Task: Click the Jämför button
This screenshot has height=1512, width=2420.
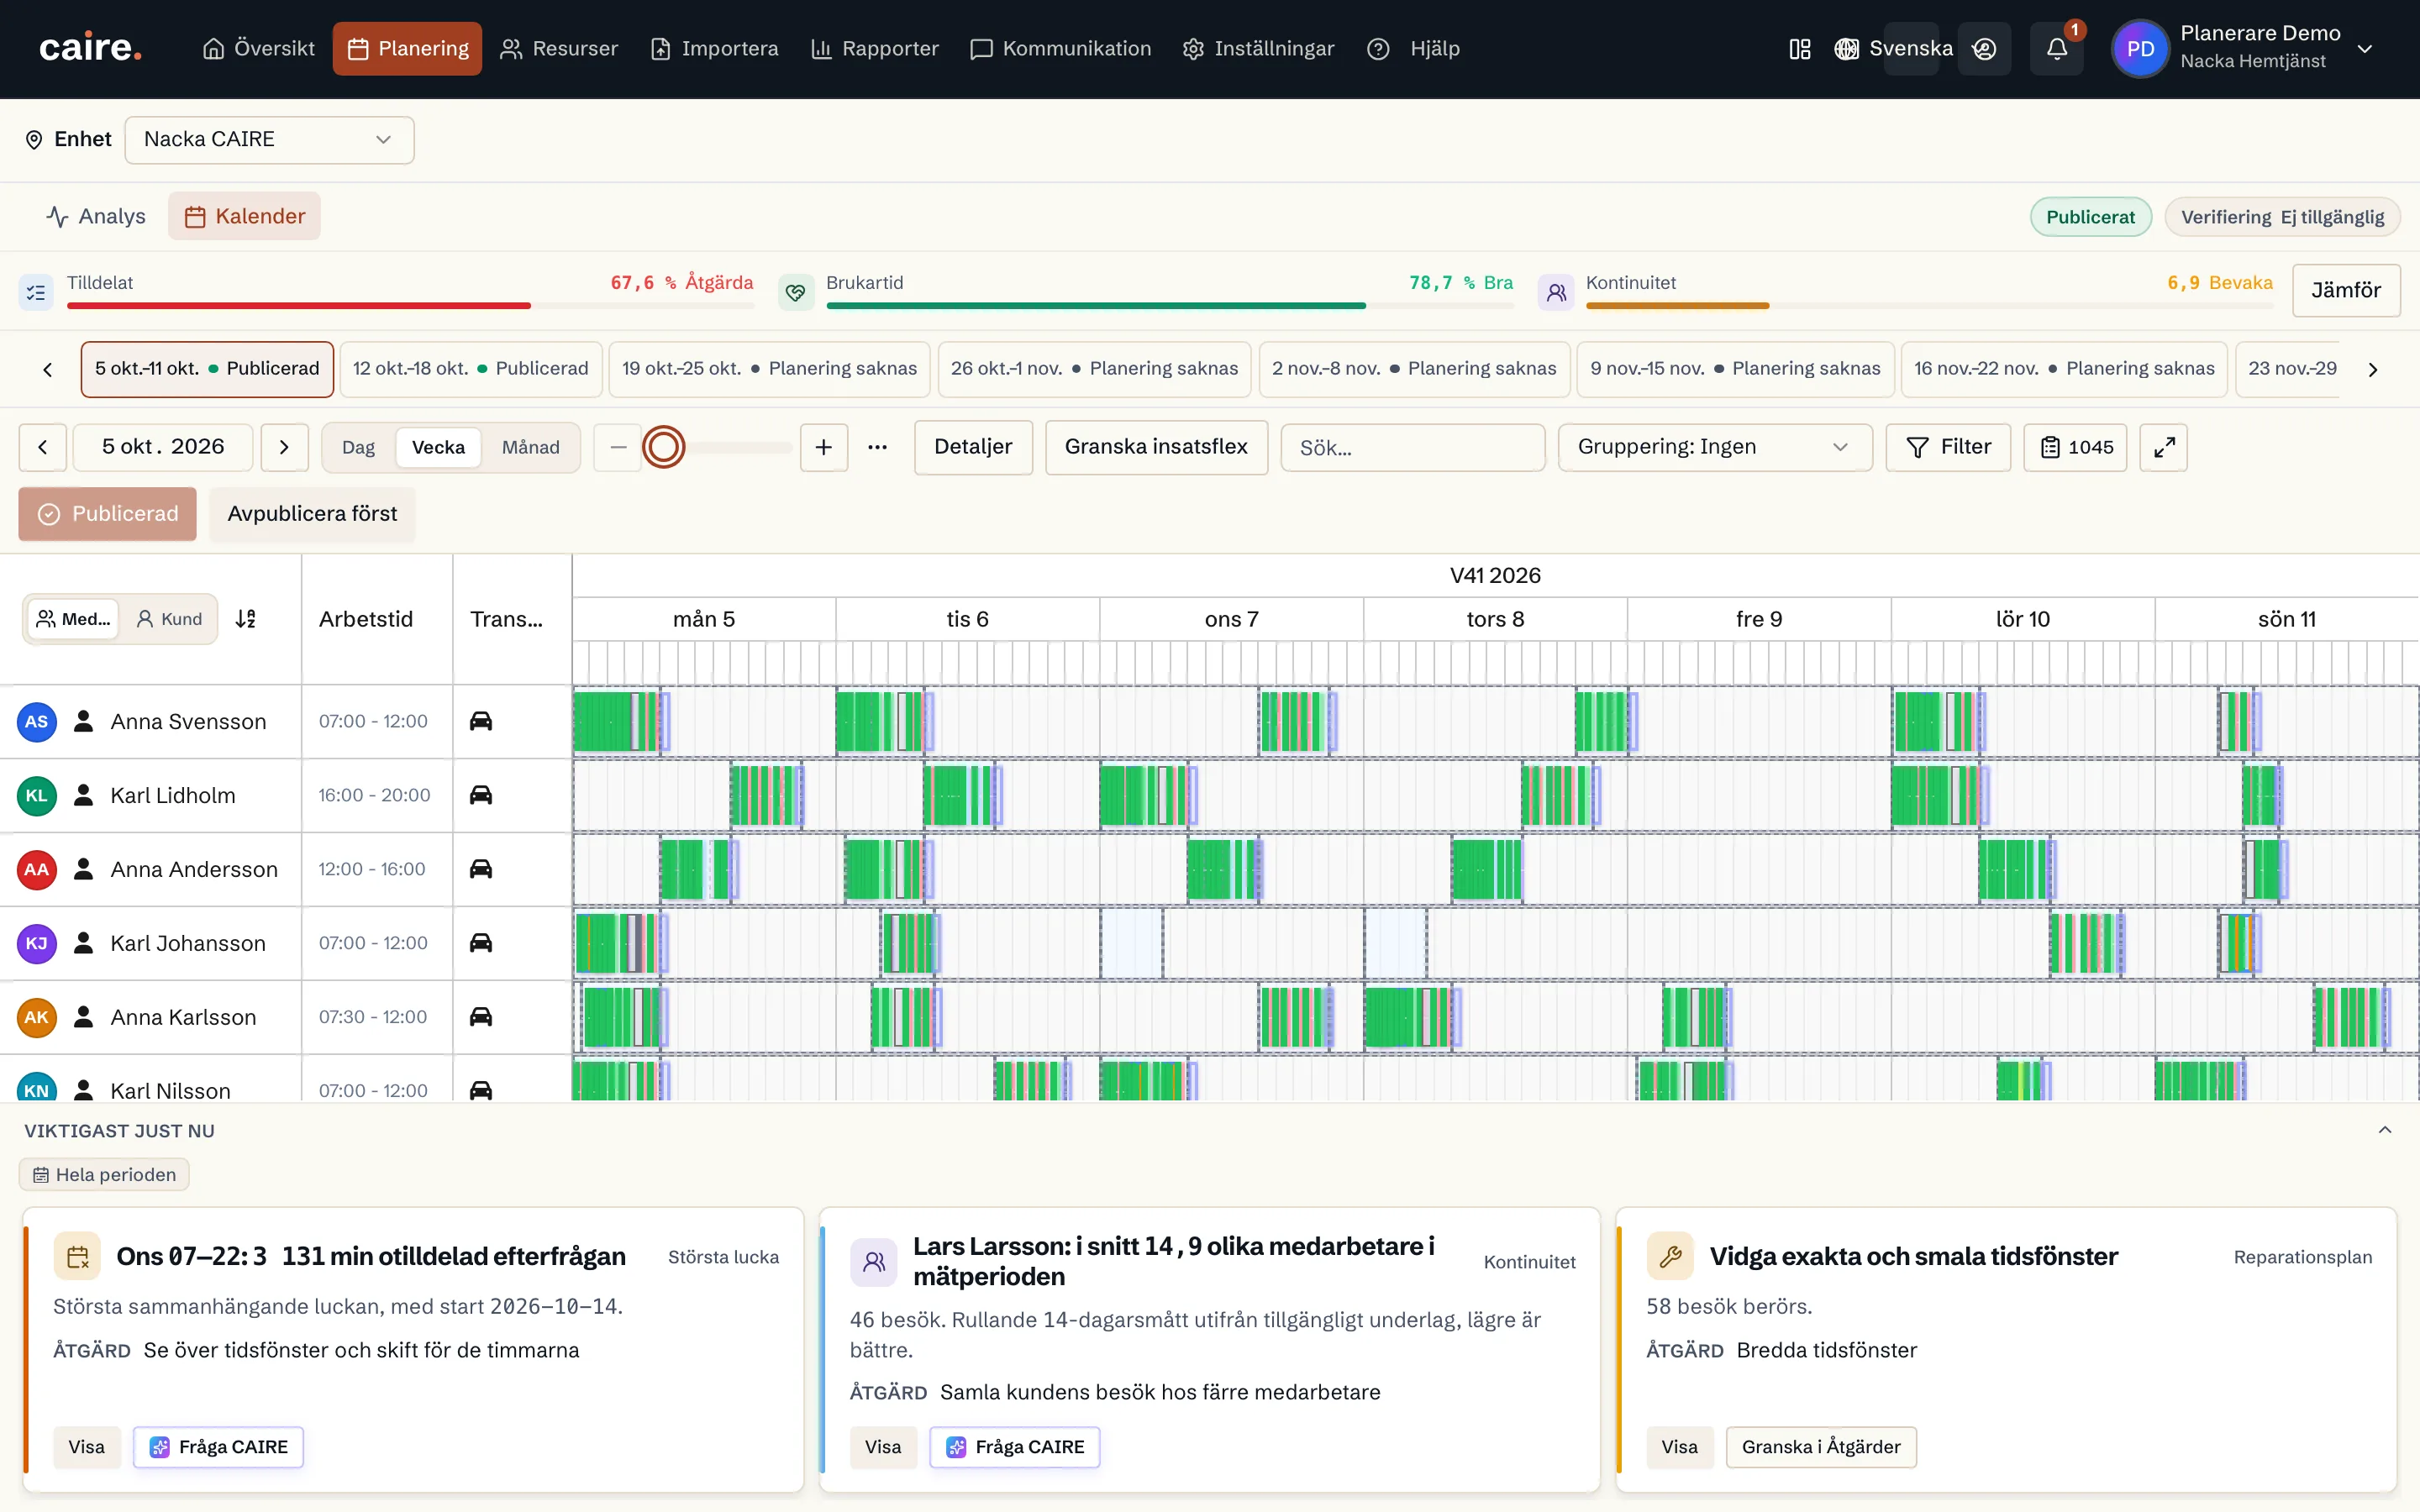Action: coord(2345,290)
